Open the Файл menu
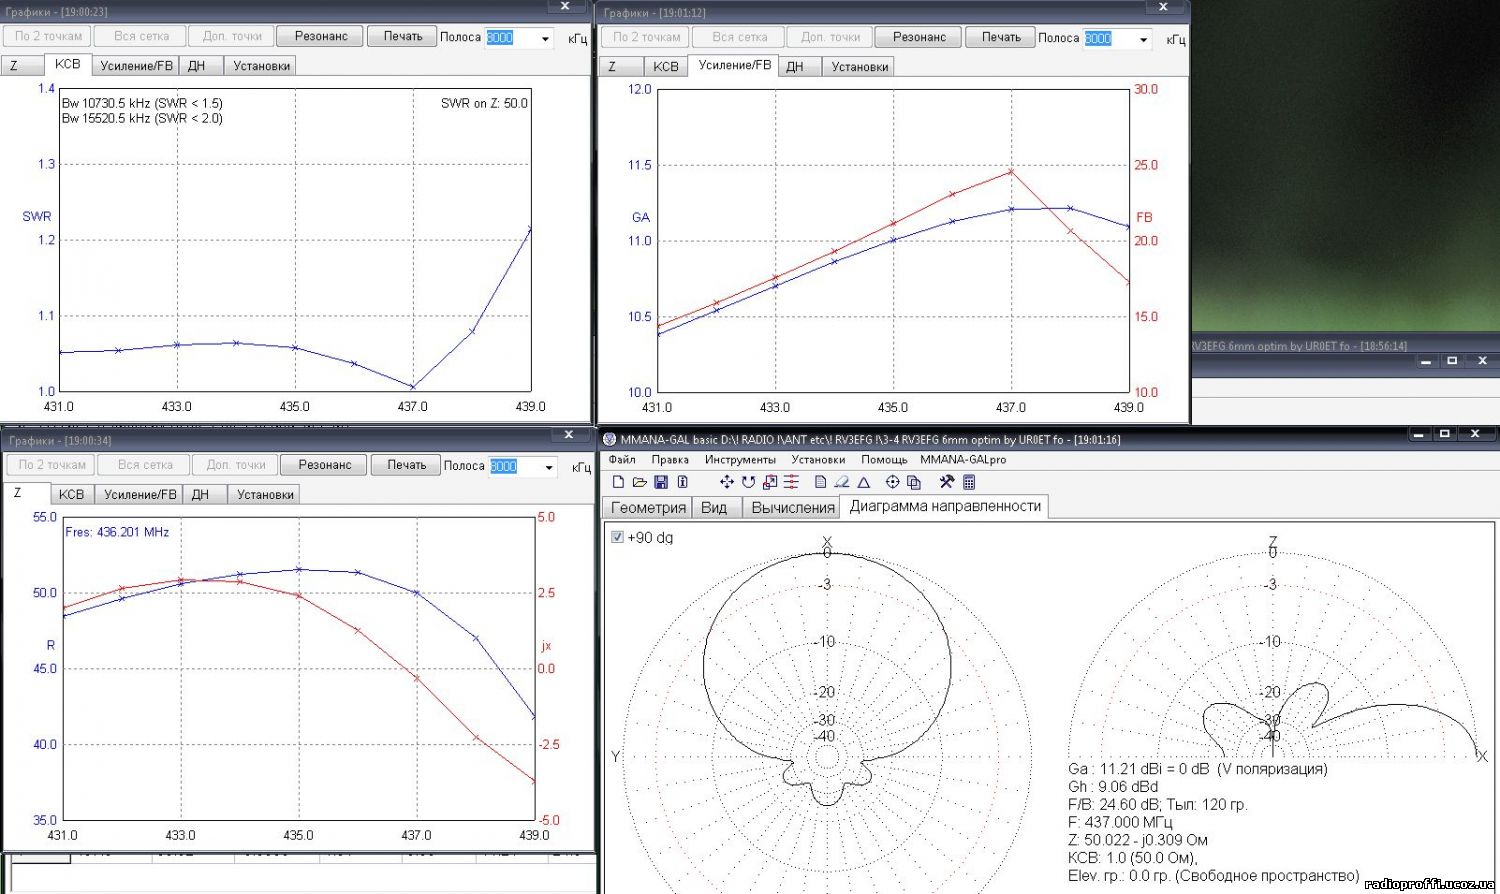The height and width of the screenshot is (894, 1500). pos(622,460)
